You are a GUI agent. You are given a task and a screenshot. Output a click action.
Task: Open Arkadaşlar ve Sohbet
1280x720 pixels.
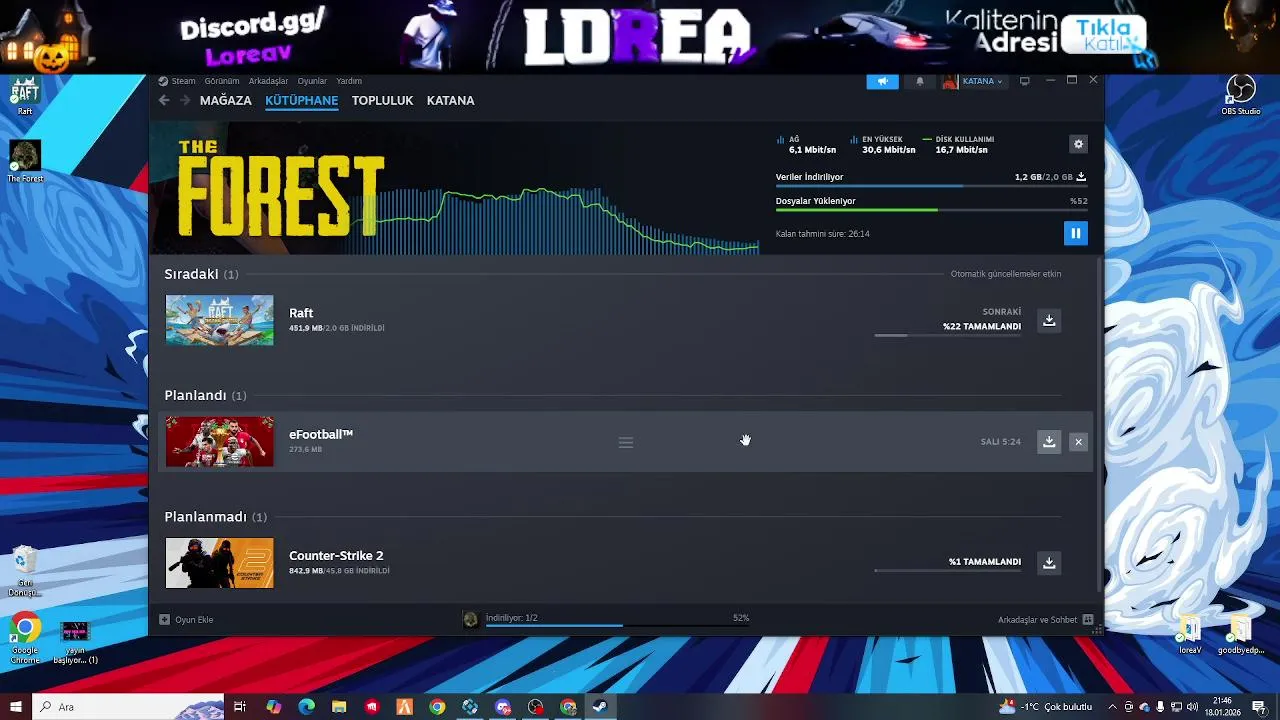pos(1045,620)
